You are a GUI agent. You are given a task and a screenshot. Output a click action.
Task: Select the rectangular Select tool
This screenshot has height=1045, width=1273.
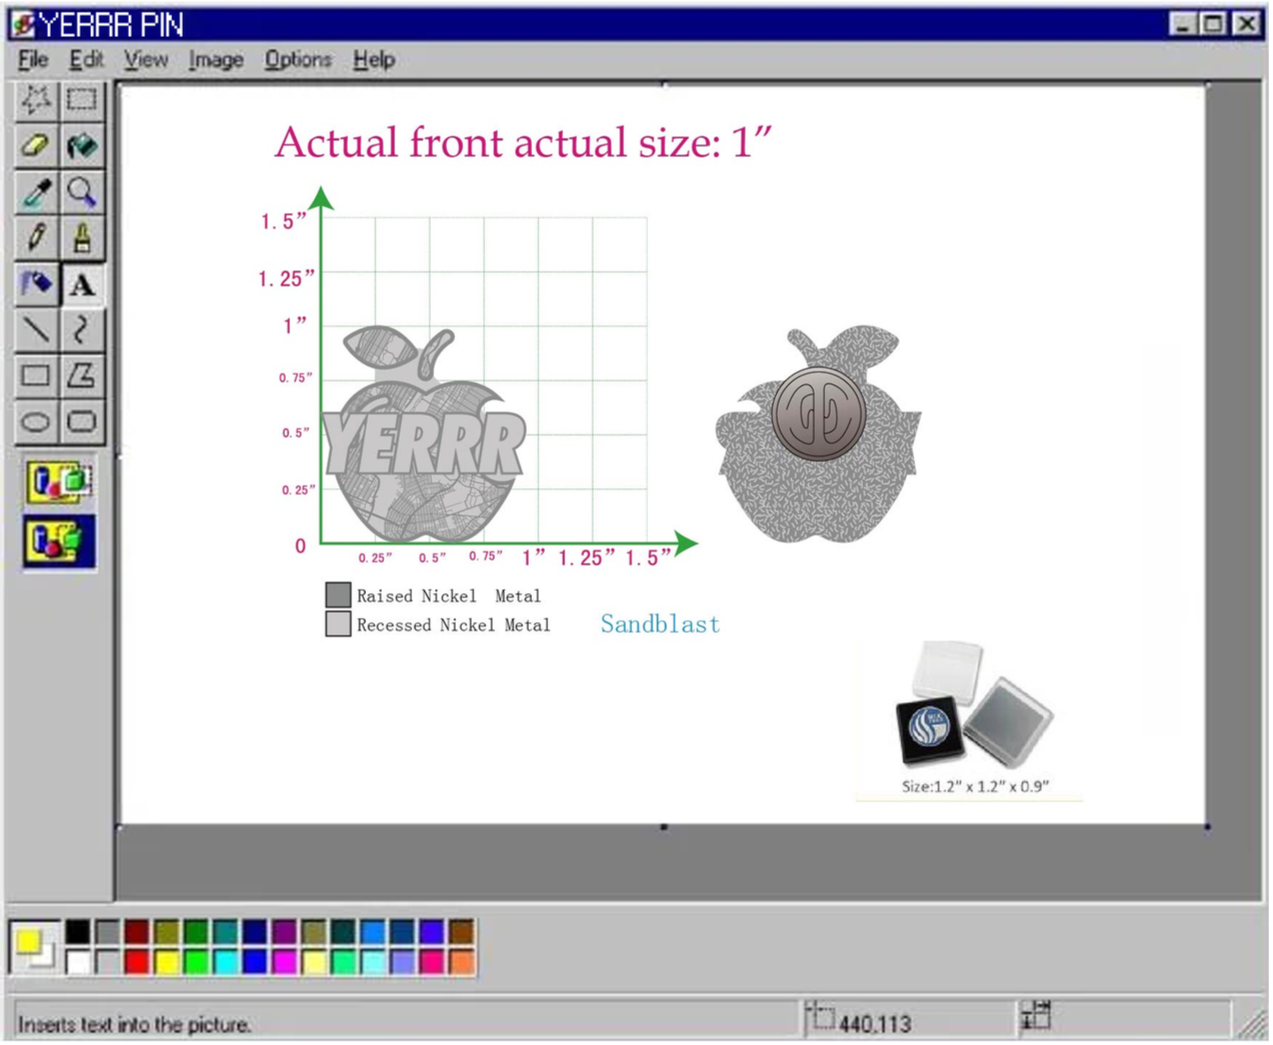click(x=84, y=100)
